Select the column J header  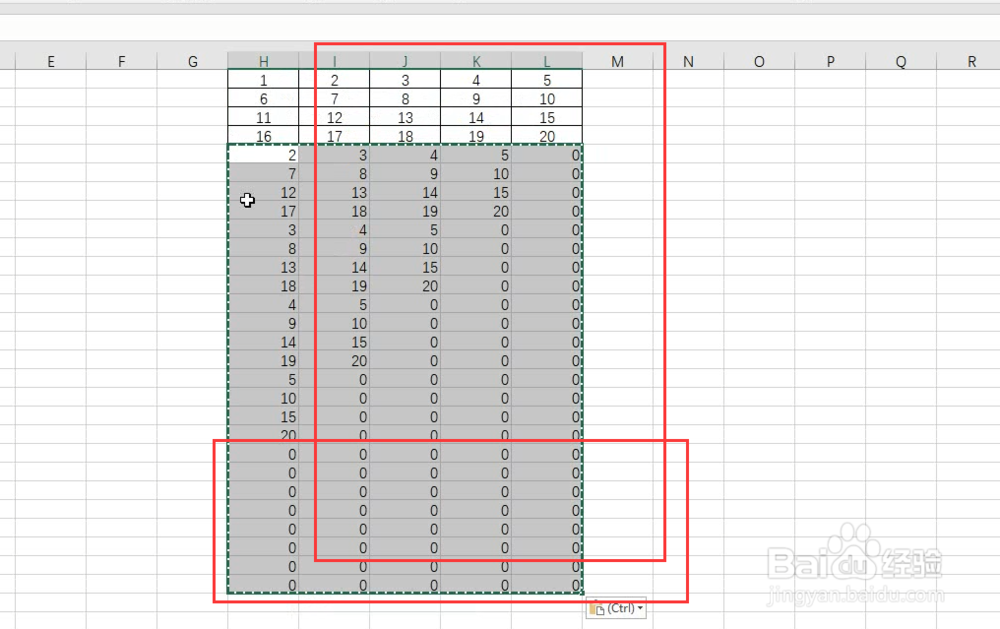pos(405,61)
